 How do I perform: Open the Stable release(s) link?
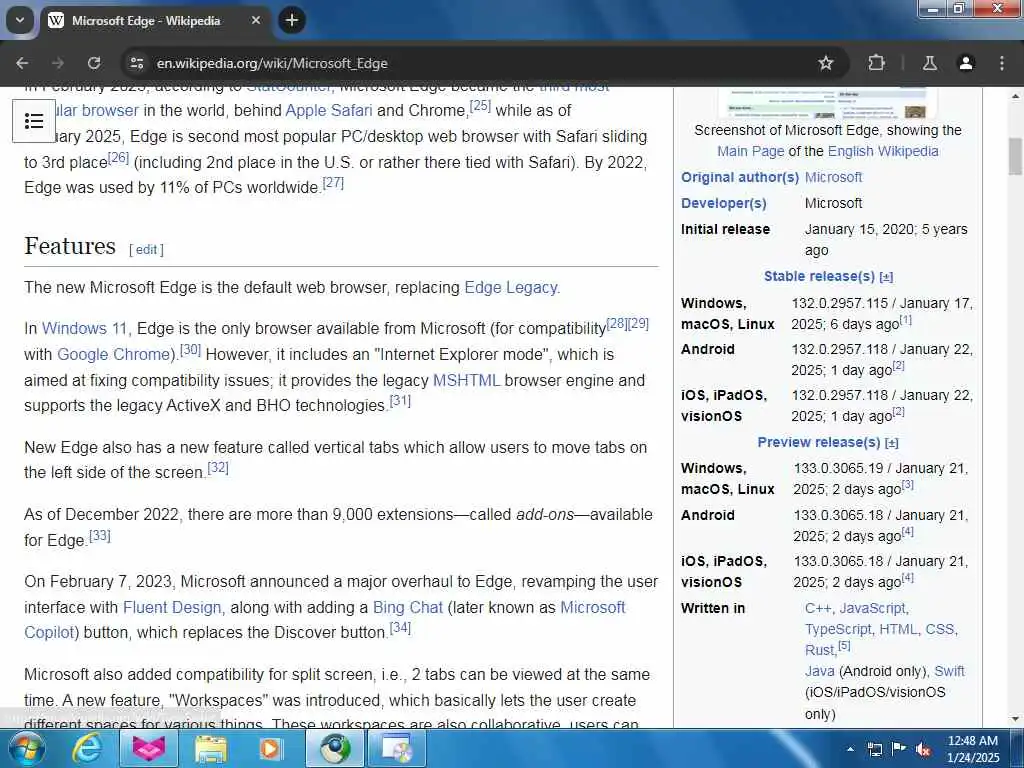click(819, 276)
